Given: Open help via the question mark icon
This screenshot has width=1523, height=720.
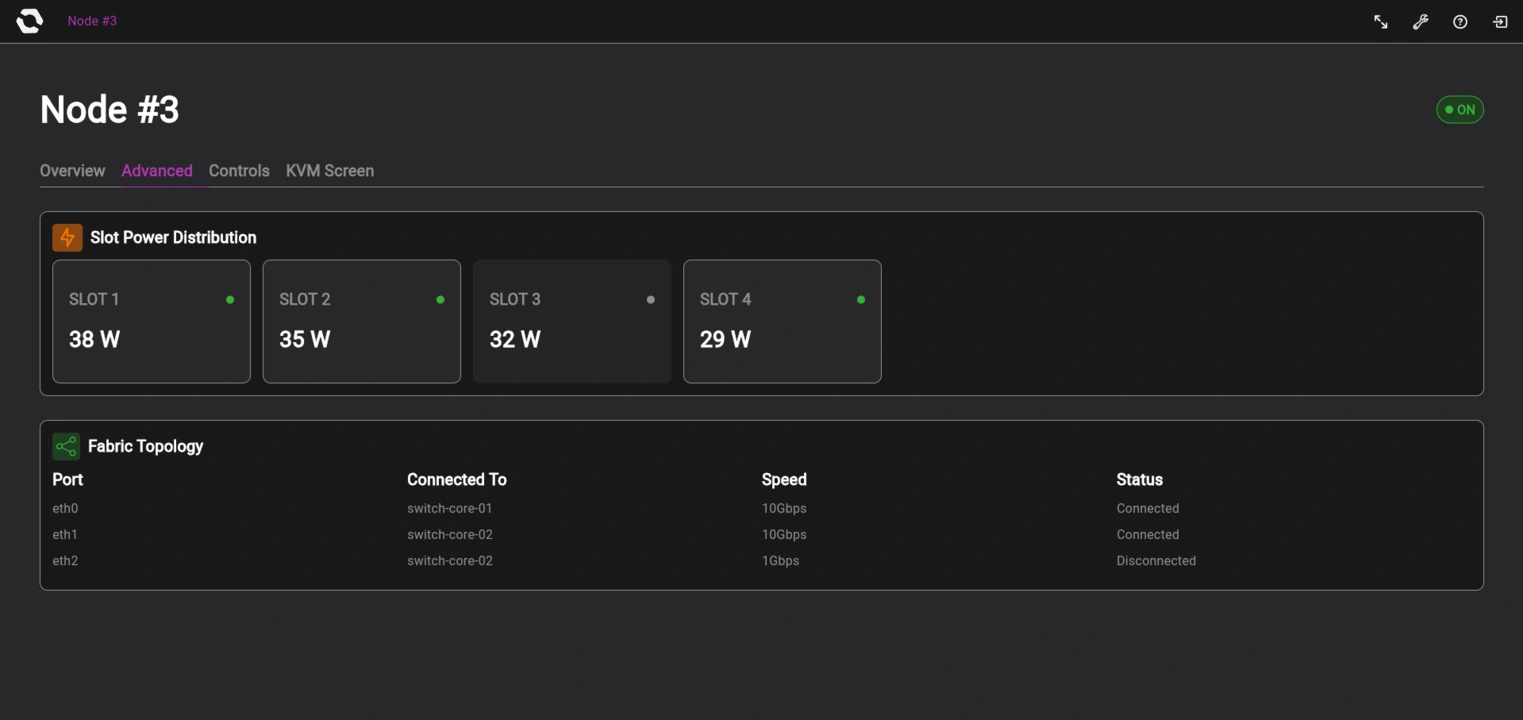Looking at the screenshot, I should point(1459,21).
